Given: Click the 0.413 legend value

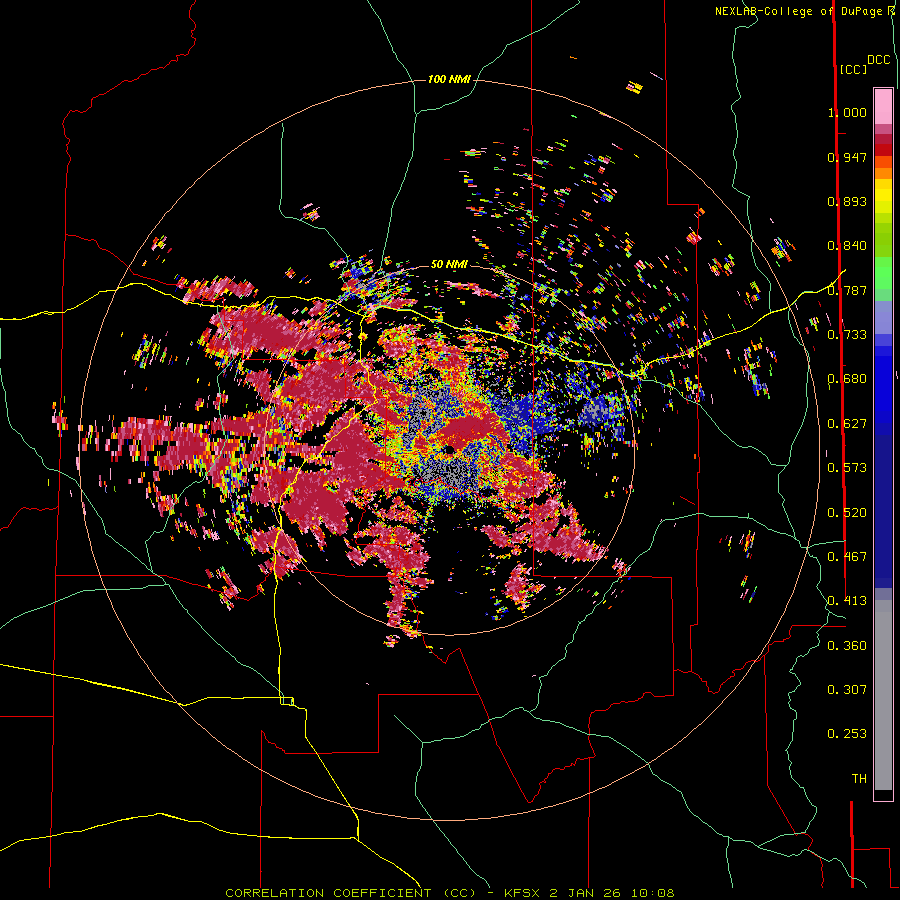Looking at the screenshot, I should point(847,601).
